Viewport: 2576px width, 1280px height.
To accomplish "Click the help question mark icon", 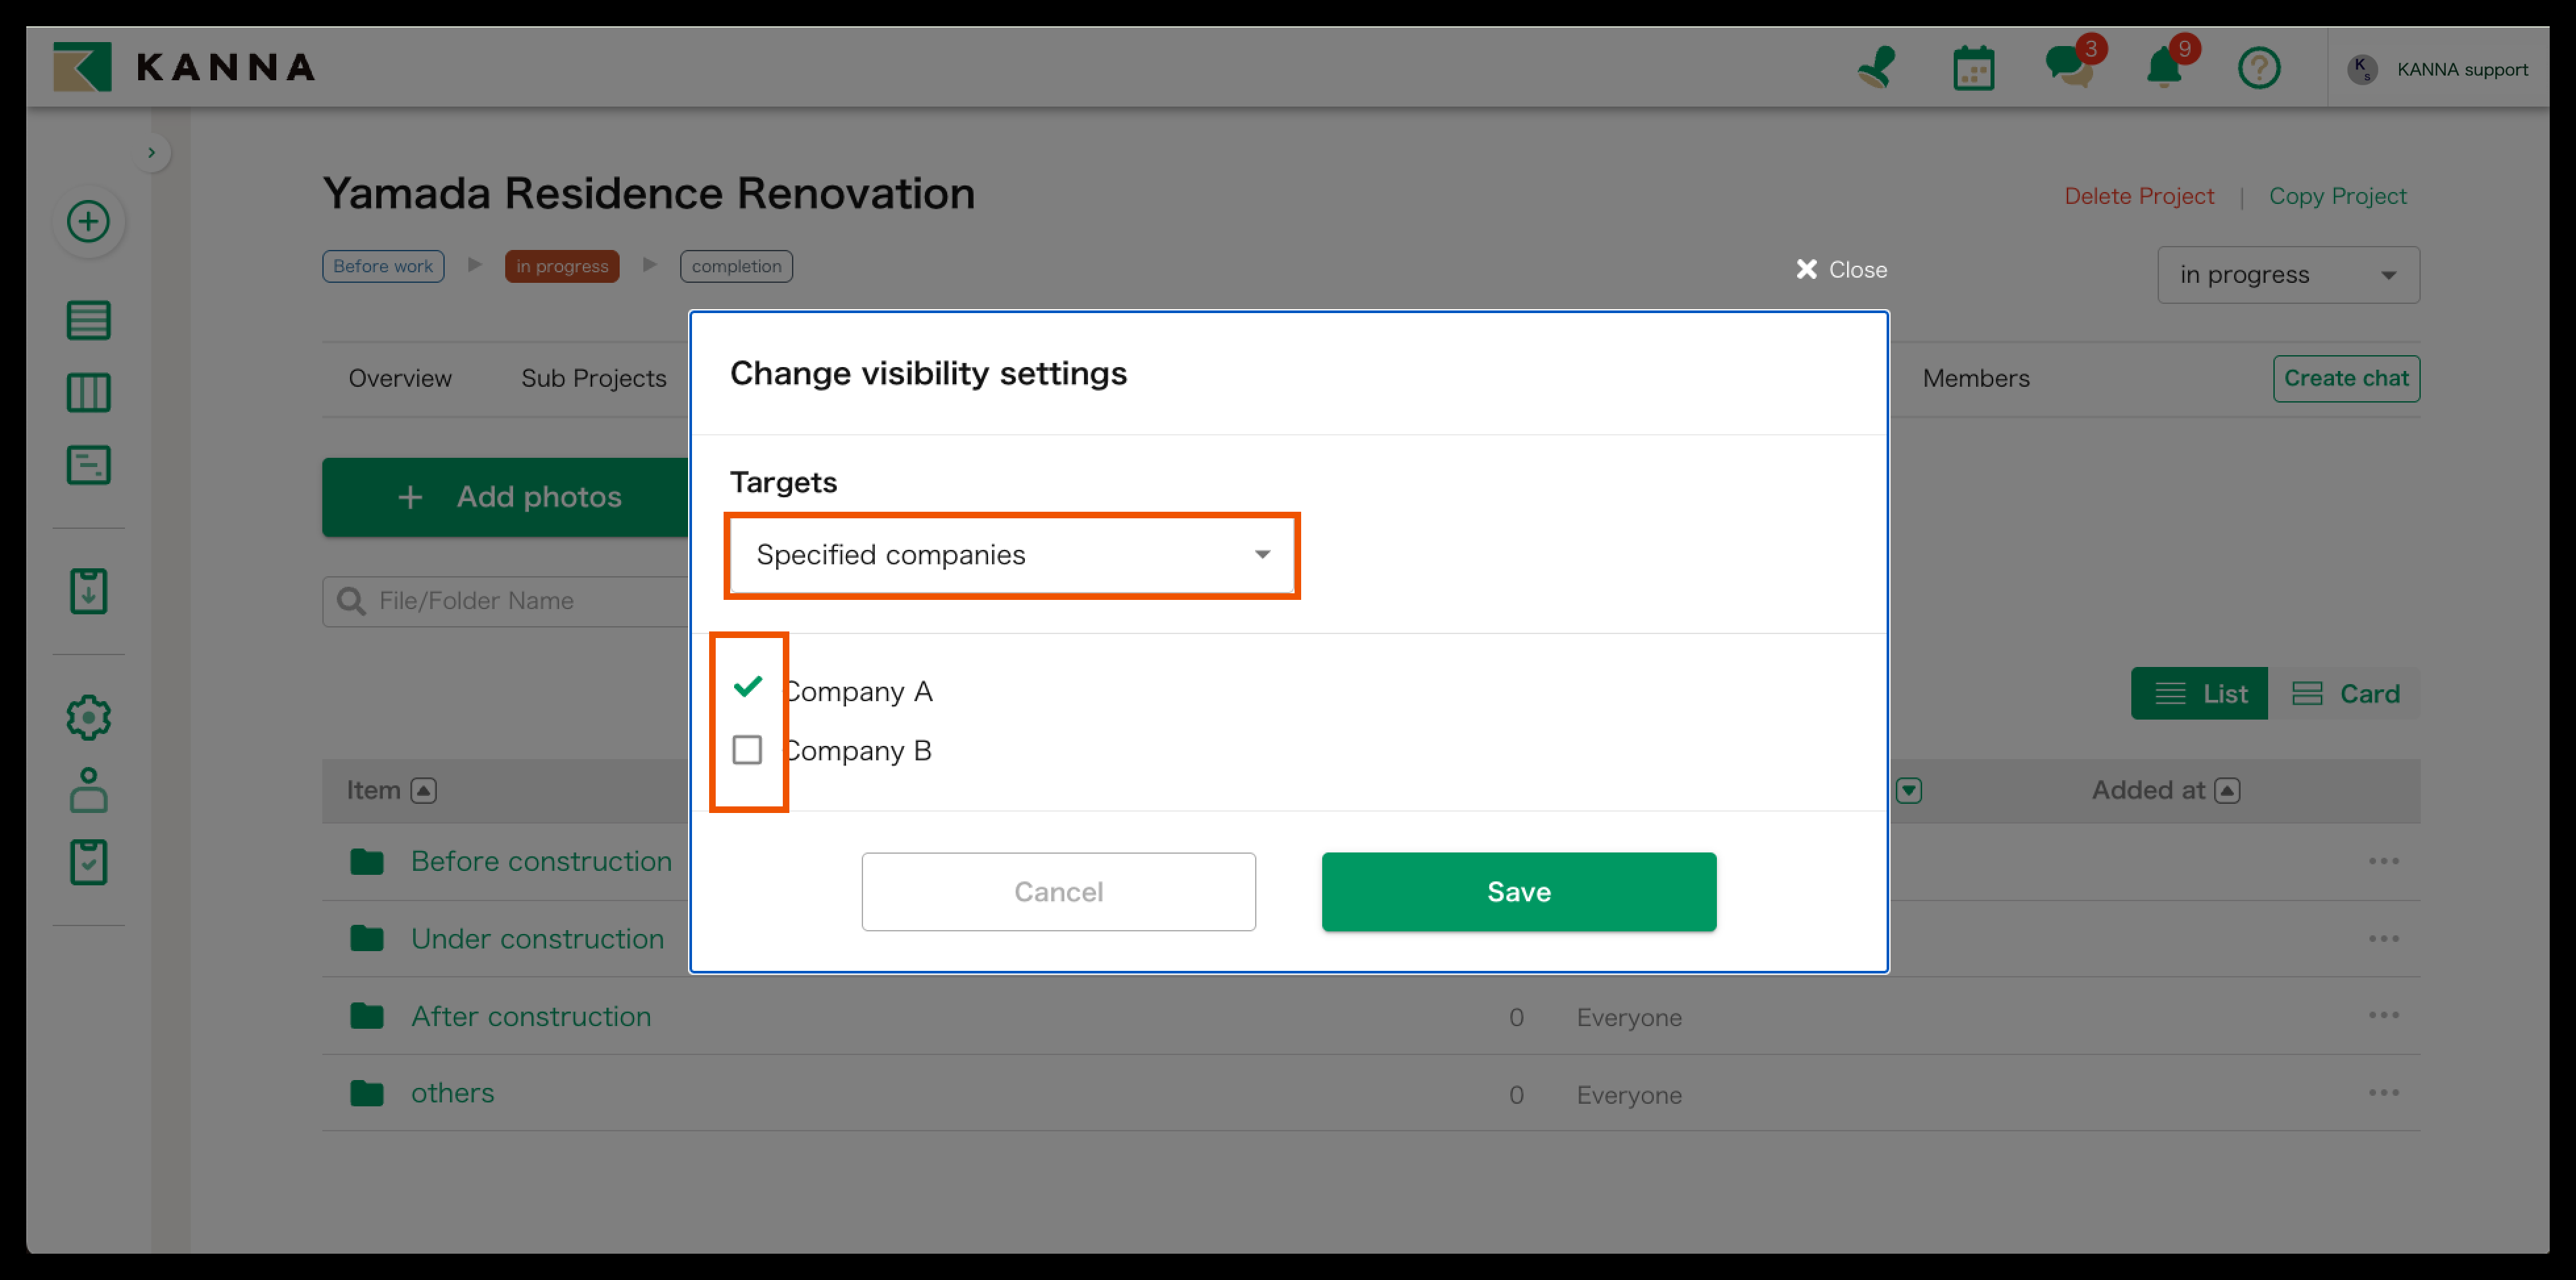I will point(2258,68).
